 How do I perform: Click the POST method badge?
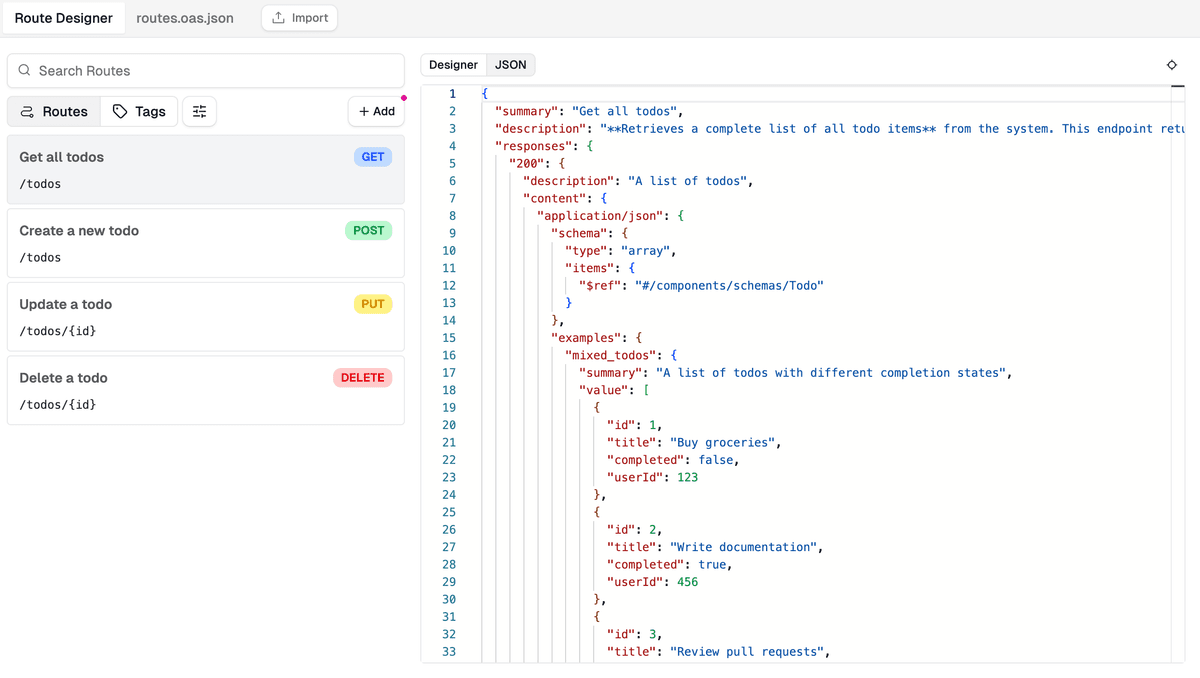coord(368,230)
